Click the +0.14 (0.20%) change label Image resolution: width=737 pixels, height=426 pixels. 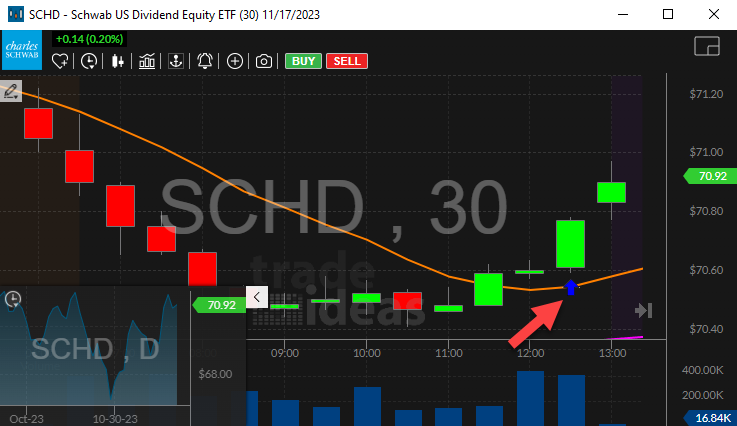coord(89,39)
